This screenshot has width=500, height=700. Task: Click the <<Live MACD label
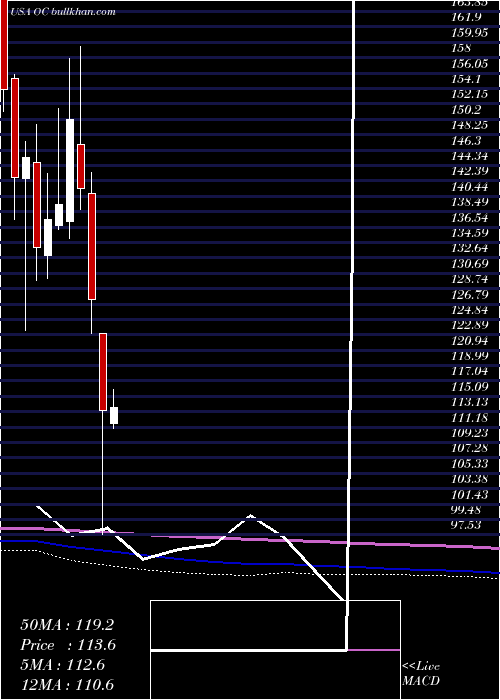click(421, 674)
